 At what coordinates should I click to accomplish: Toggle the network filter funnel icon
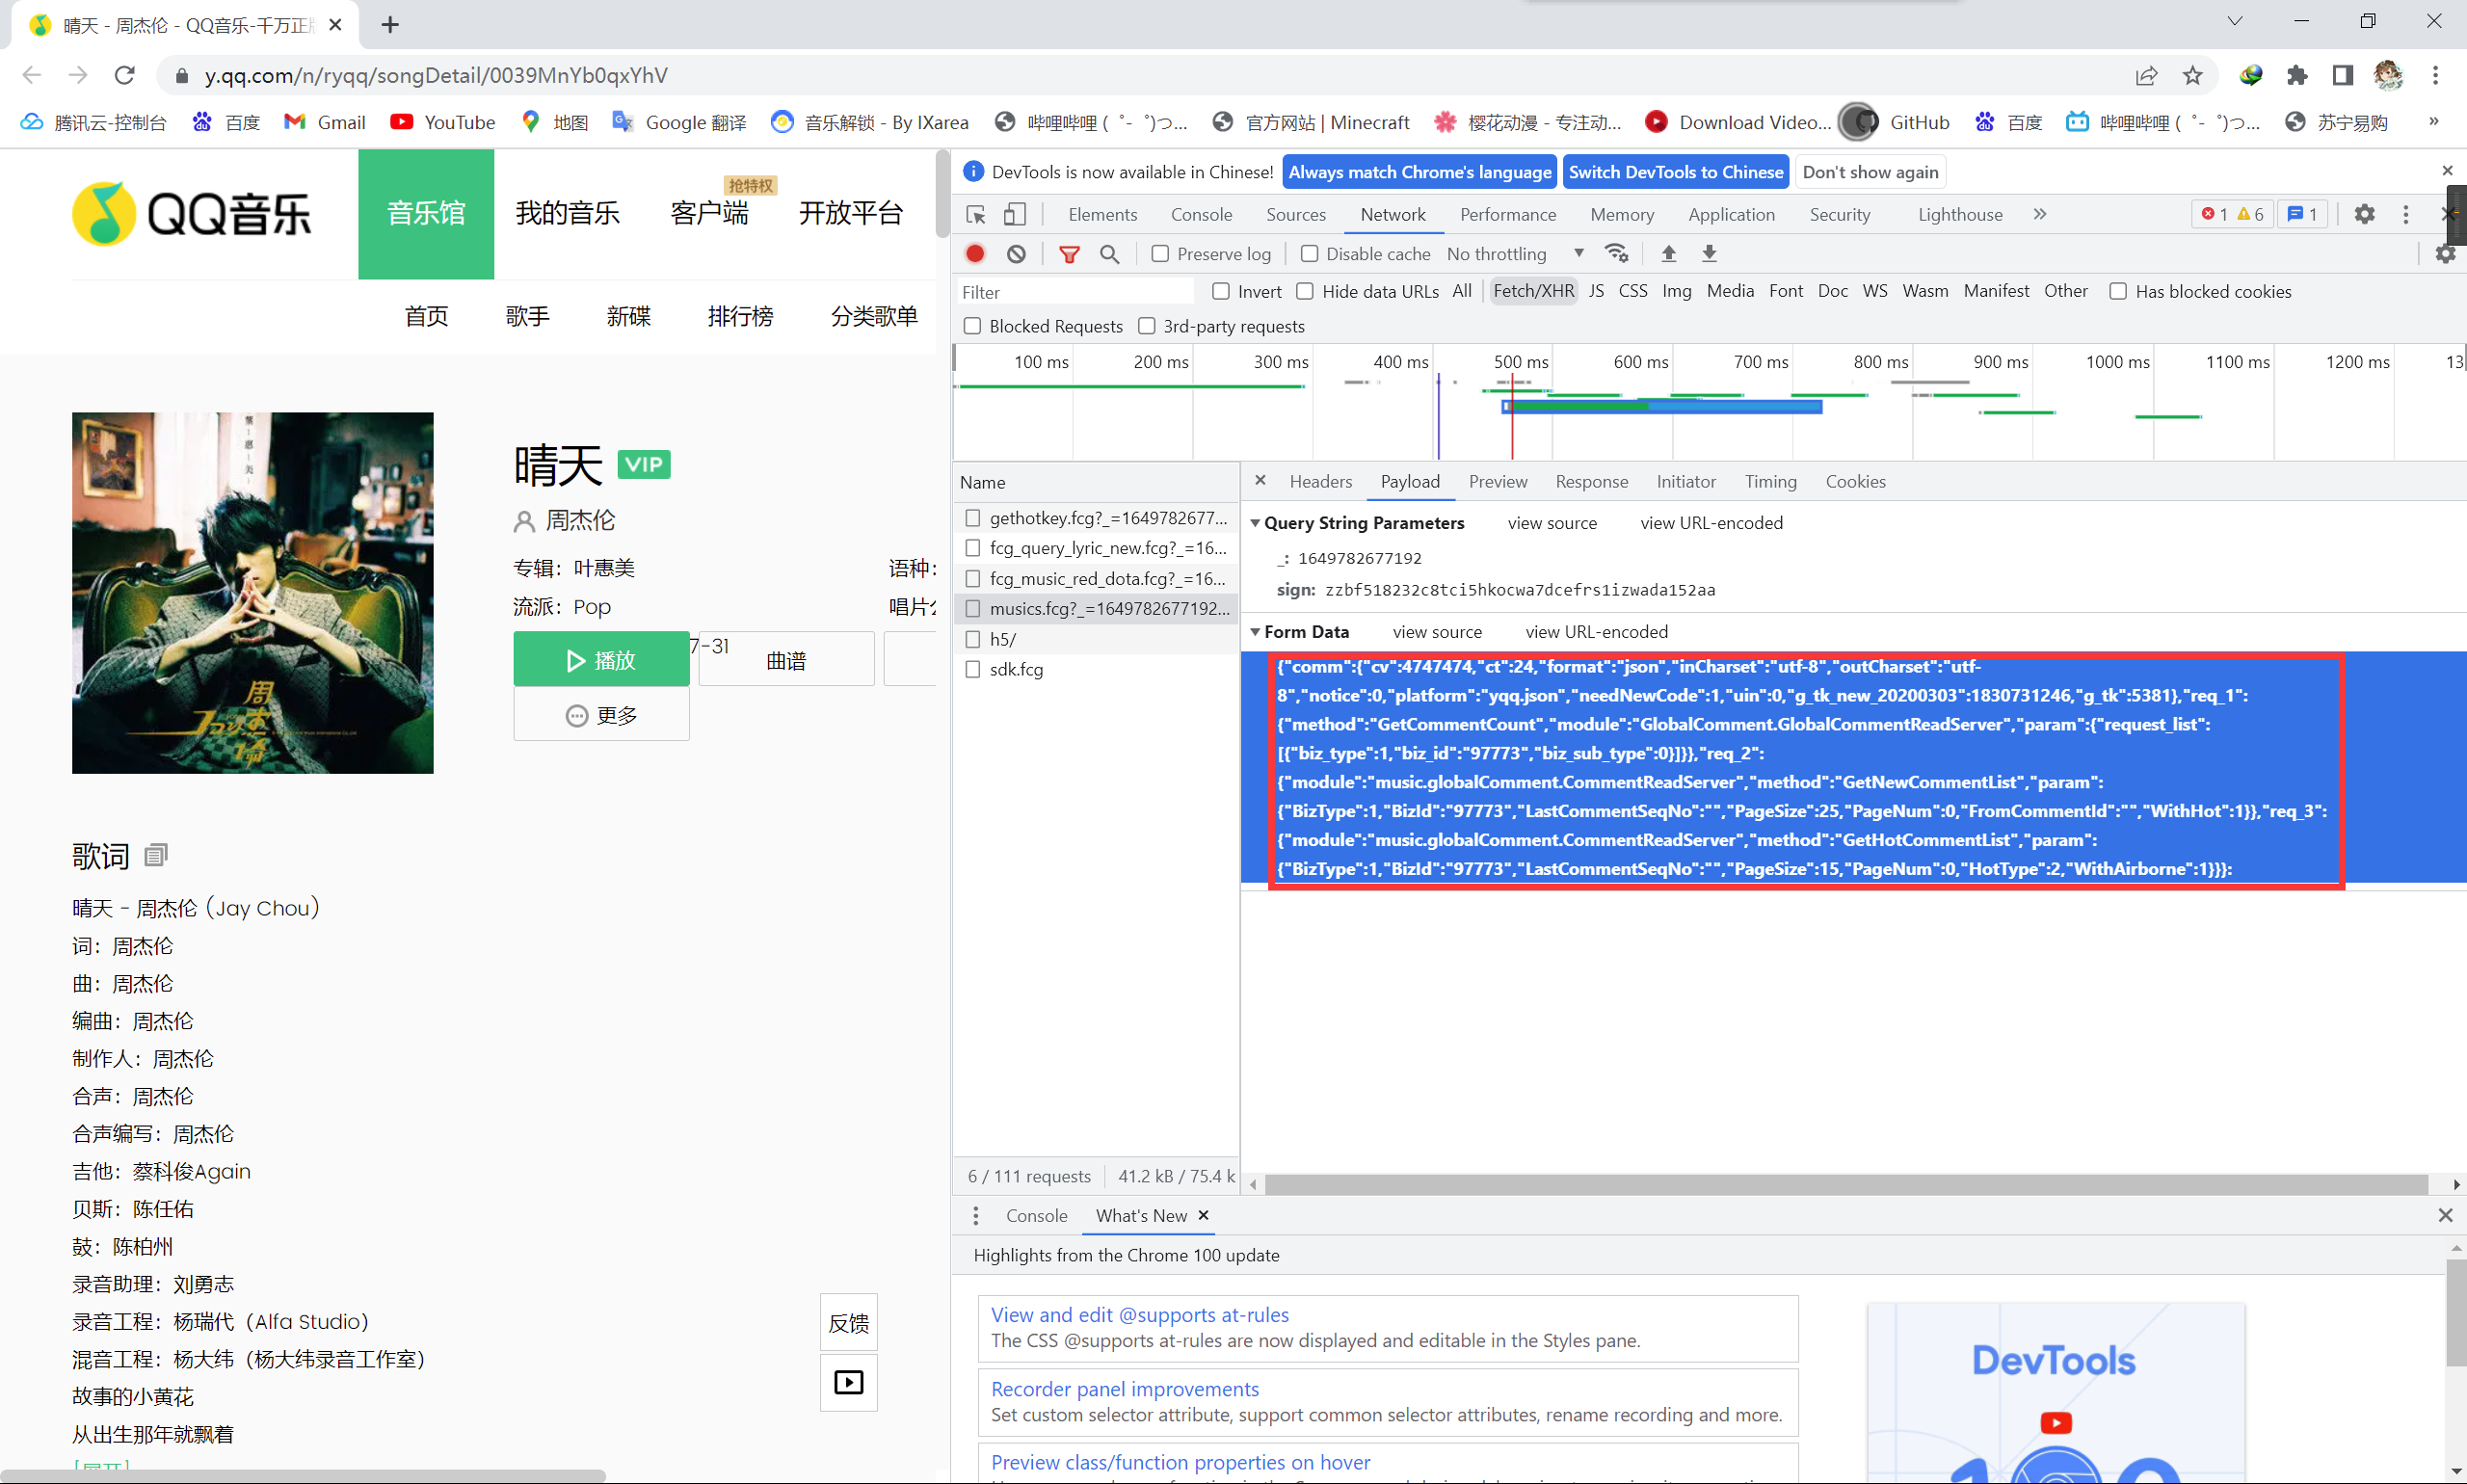tap(1069, 254)
